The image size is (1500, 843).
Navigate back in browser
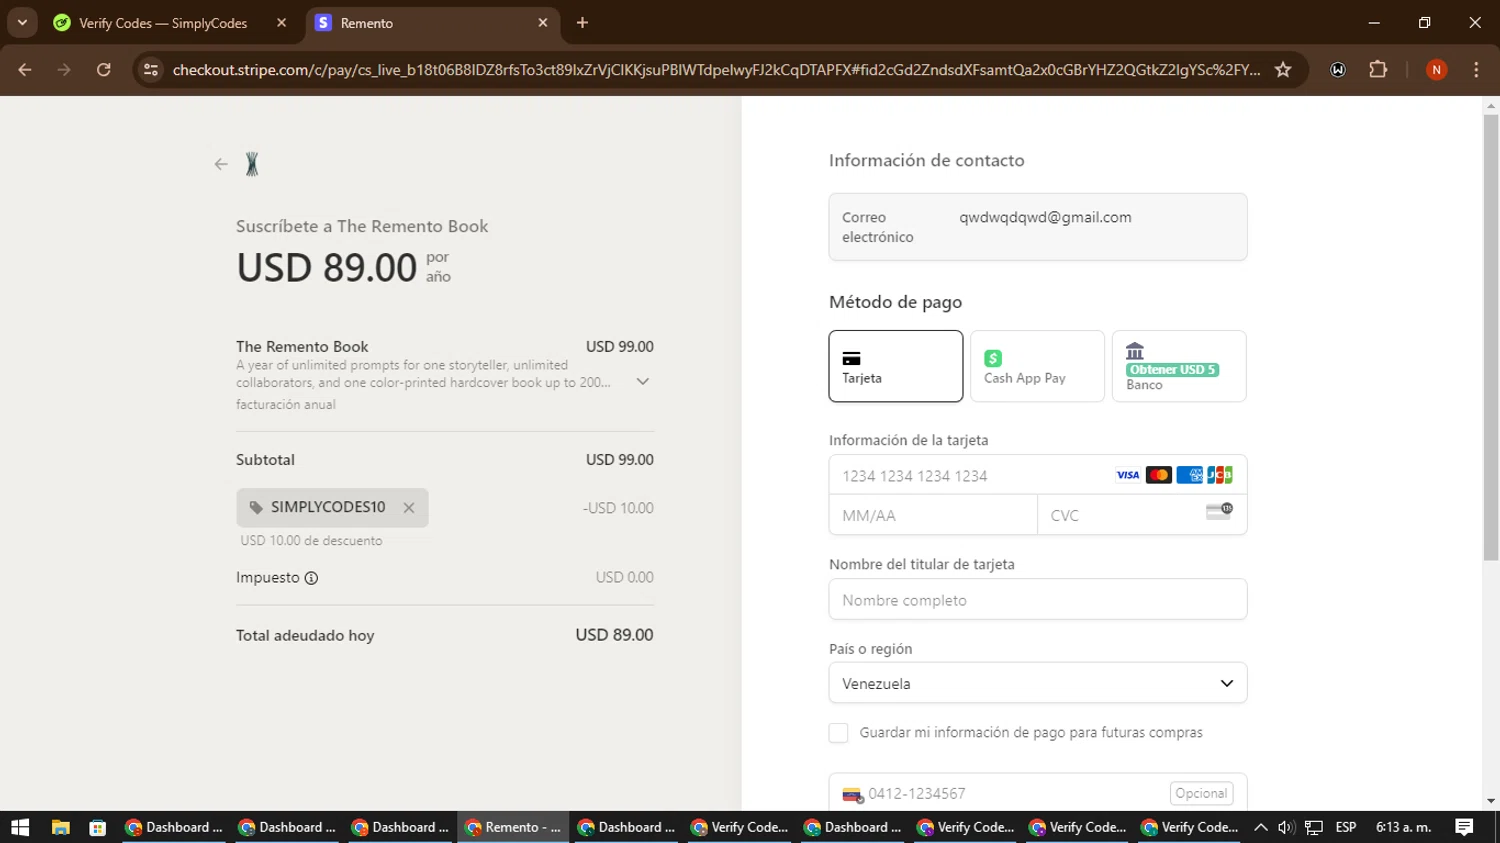pyautogui.click(x=25, y=70)
